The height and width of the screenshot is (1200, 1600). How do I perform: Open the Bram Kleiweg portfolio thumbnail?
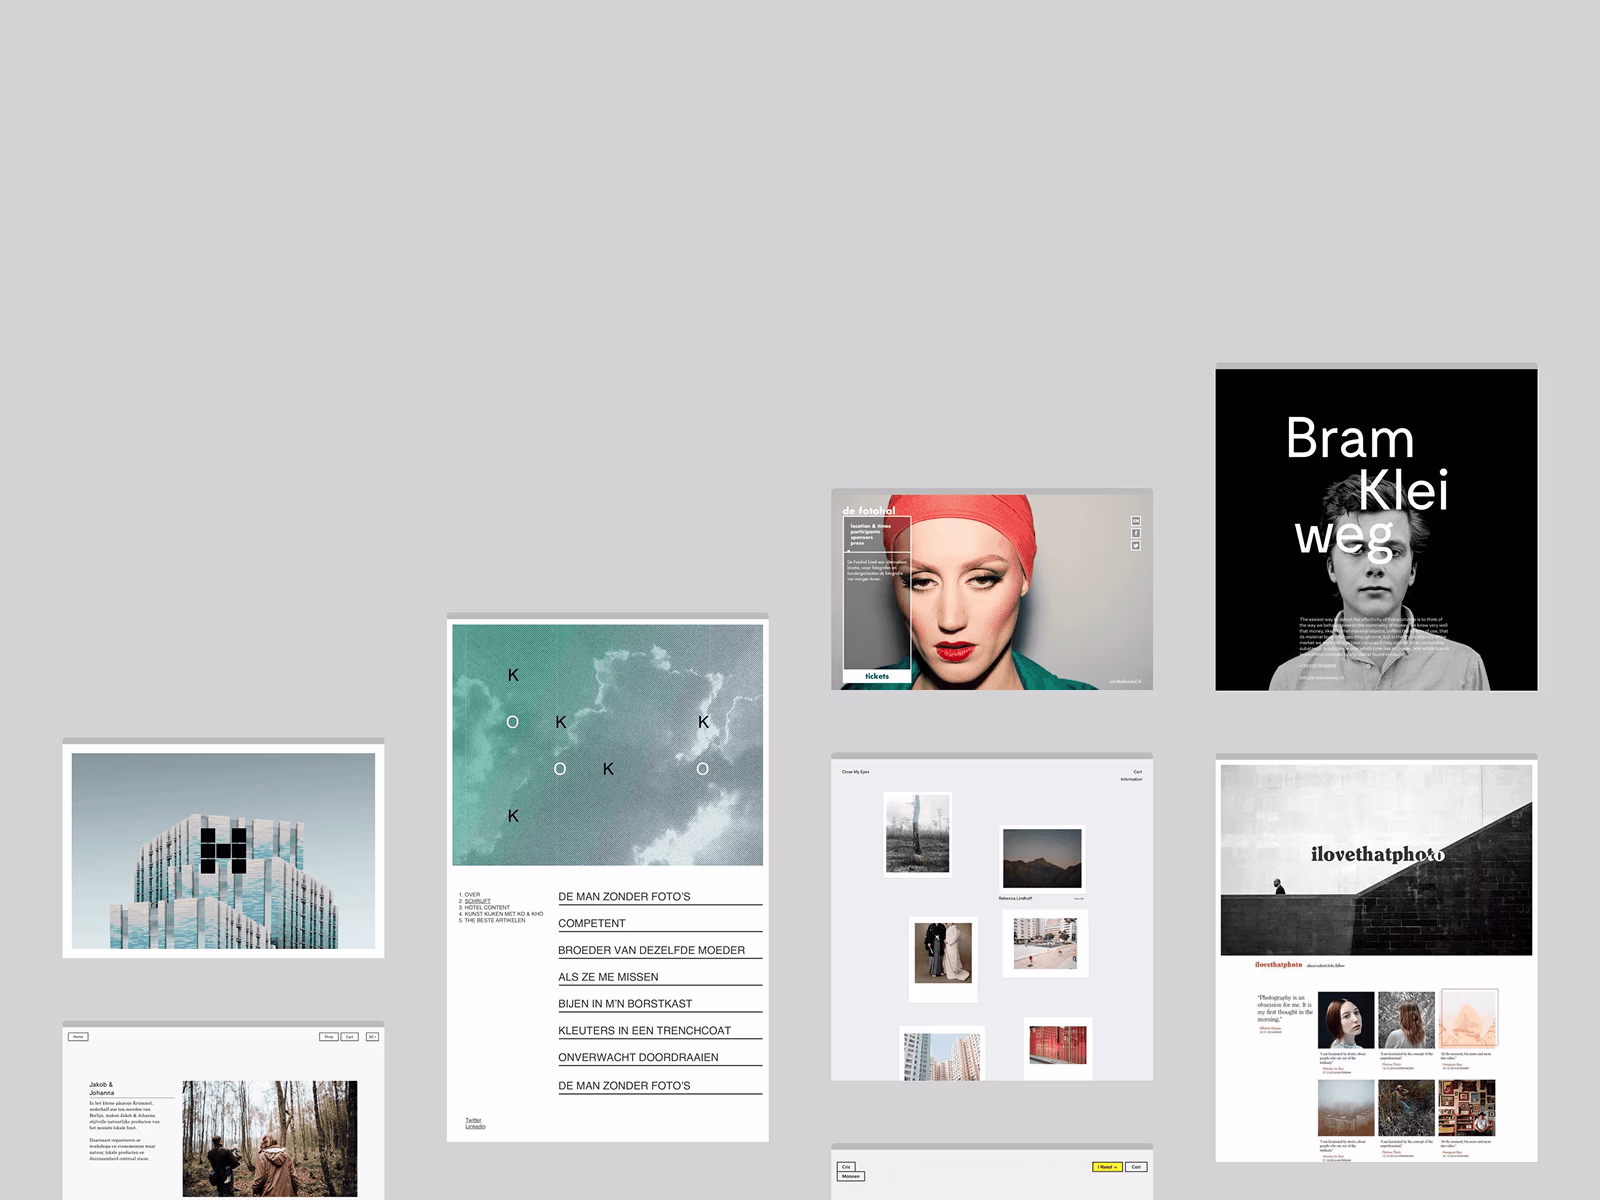click(1376, 529)
